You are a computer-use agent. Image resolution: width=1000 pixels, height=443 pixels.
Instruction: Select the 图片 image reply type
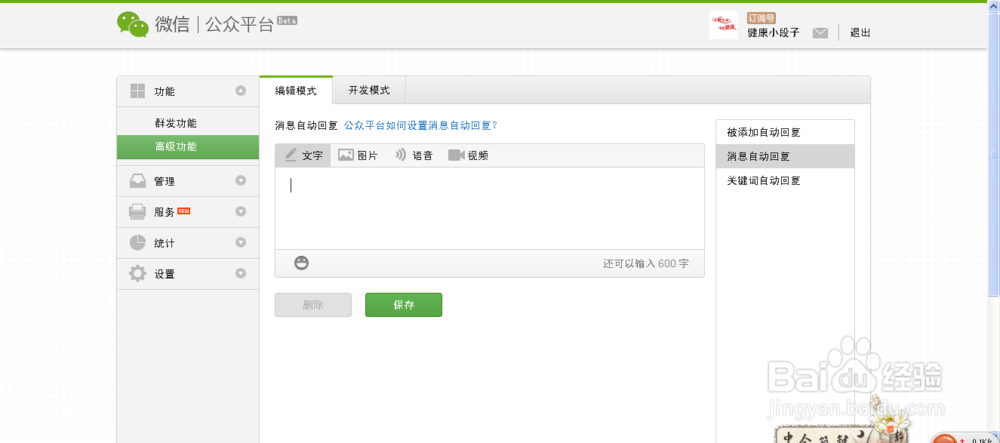click(358, 156)
